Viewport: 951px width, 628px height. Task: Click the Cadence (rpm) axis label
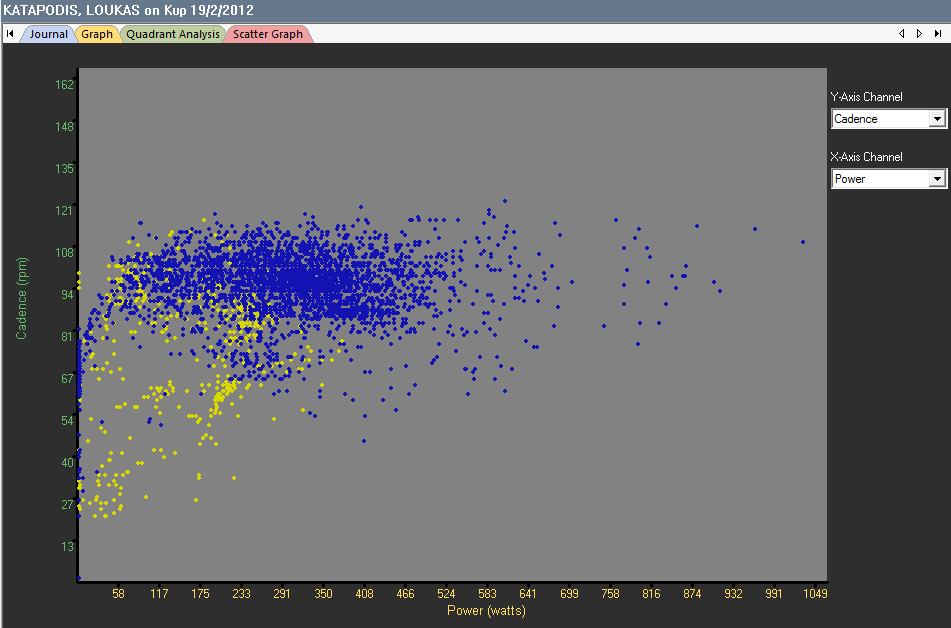click(21, 297)
